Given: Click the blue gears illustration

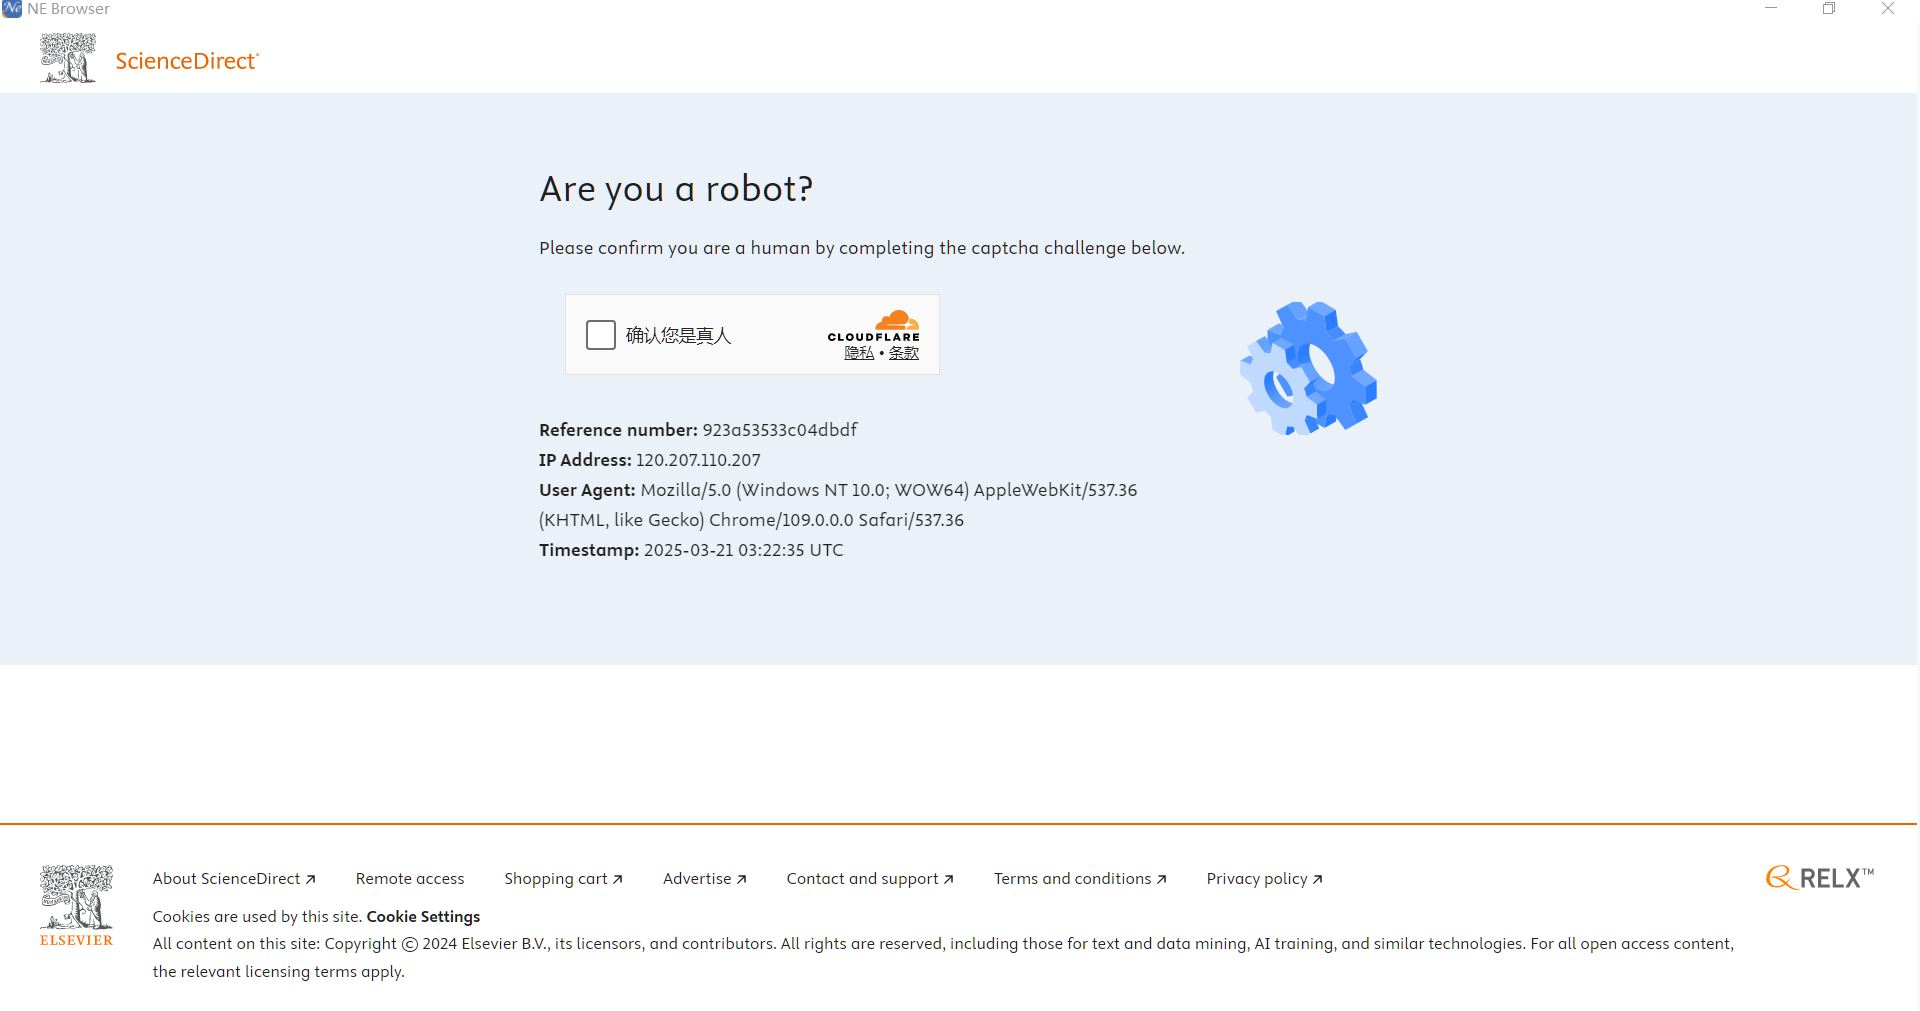Looking at the screenshot, I should coord(1308,368).
